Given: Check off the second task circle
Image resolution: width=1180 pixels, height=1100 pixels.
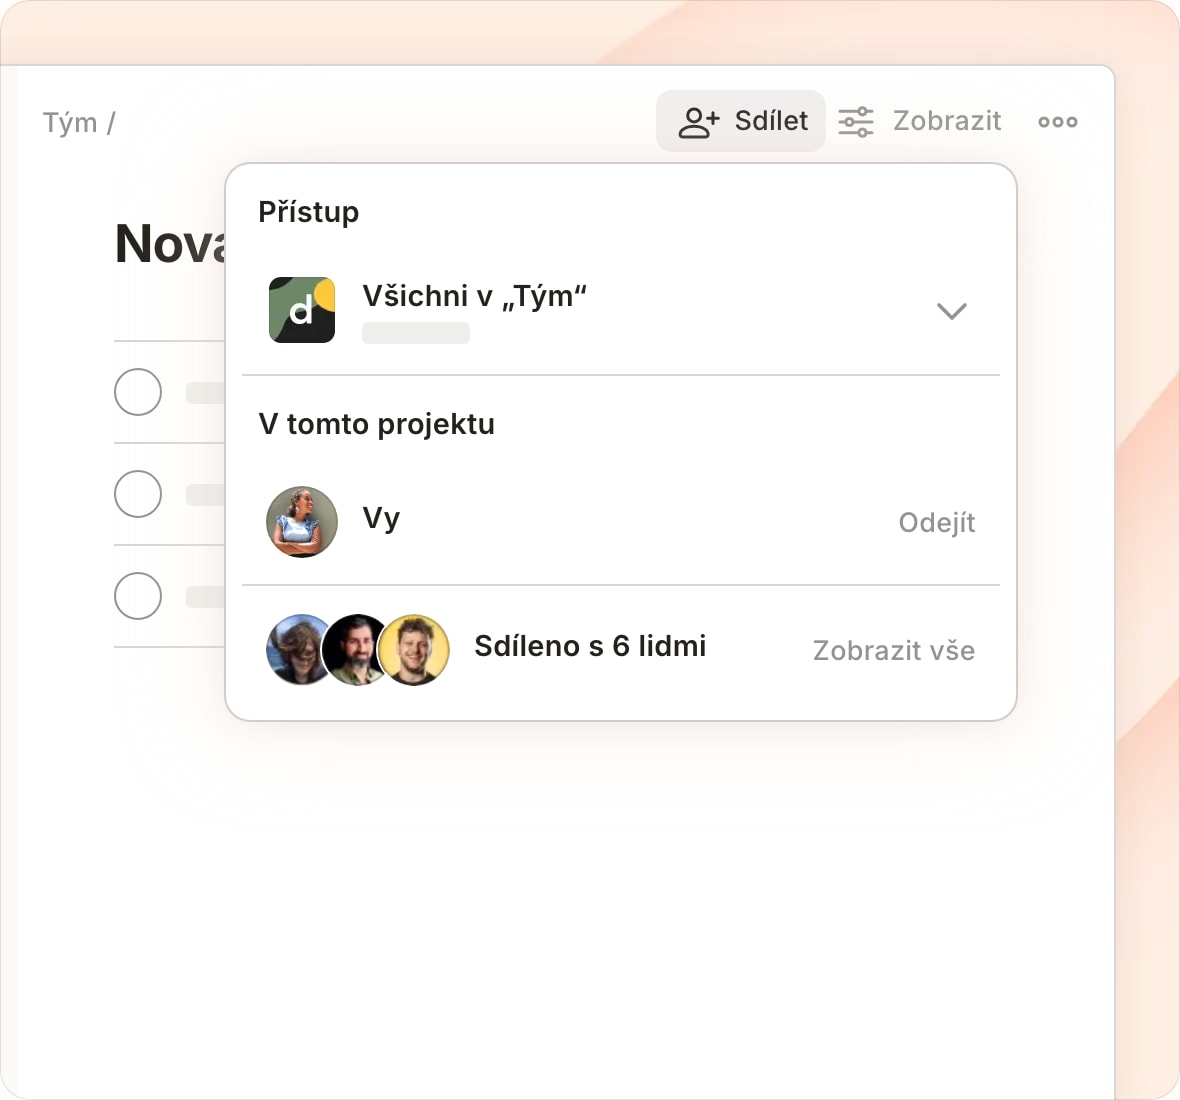Looking at the screenshot, I should tap(138, 494).
